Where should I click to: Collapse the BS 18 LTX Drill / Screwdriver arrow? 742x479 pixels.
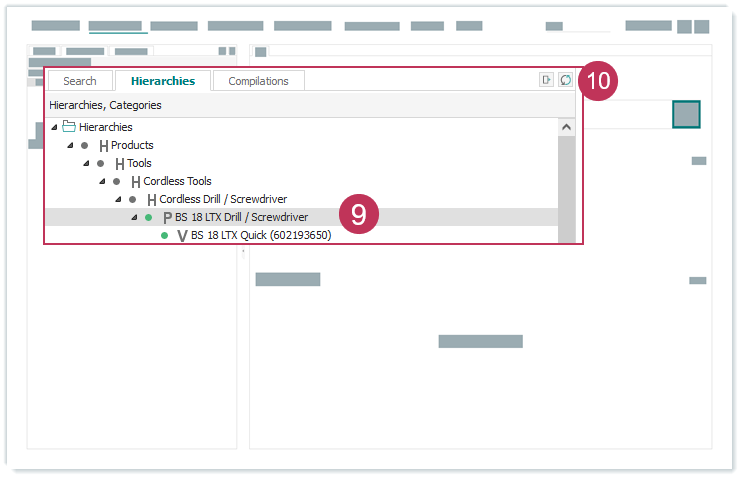[134, 218]
